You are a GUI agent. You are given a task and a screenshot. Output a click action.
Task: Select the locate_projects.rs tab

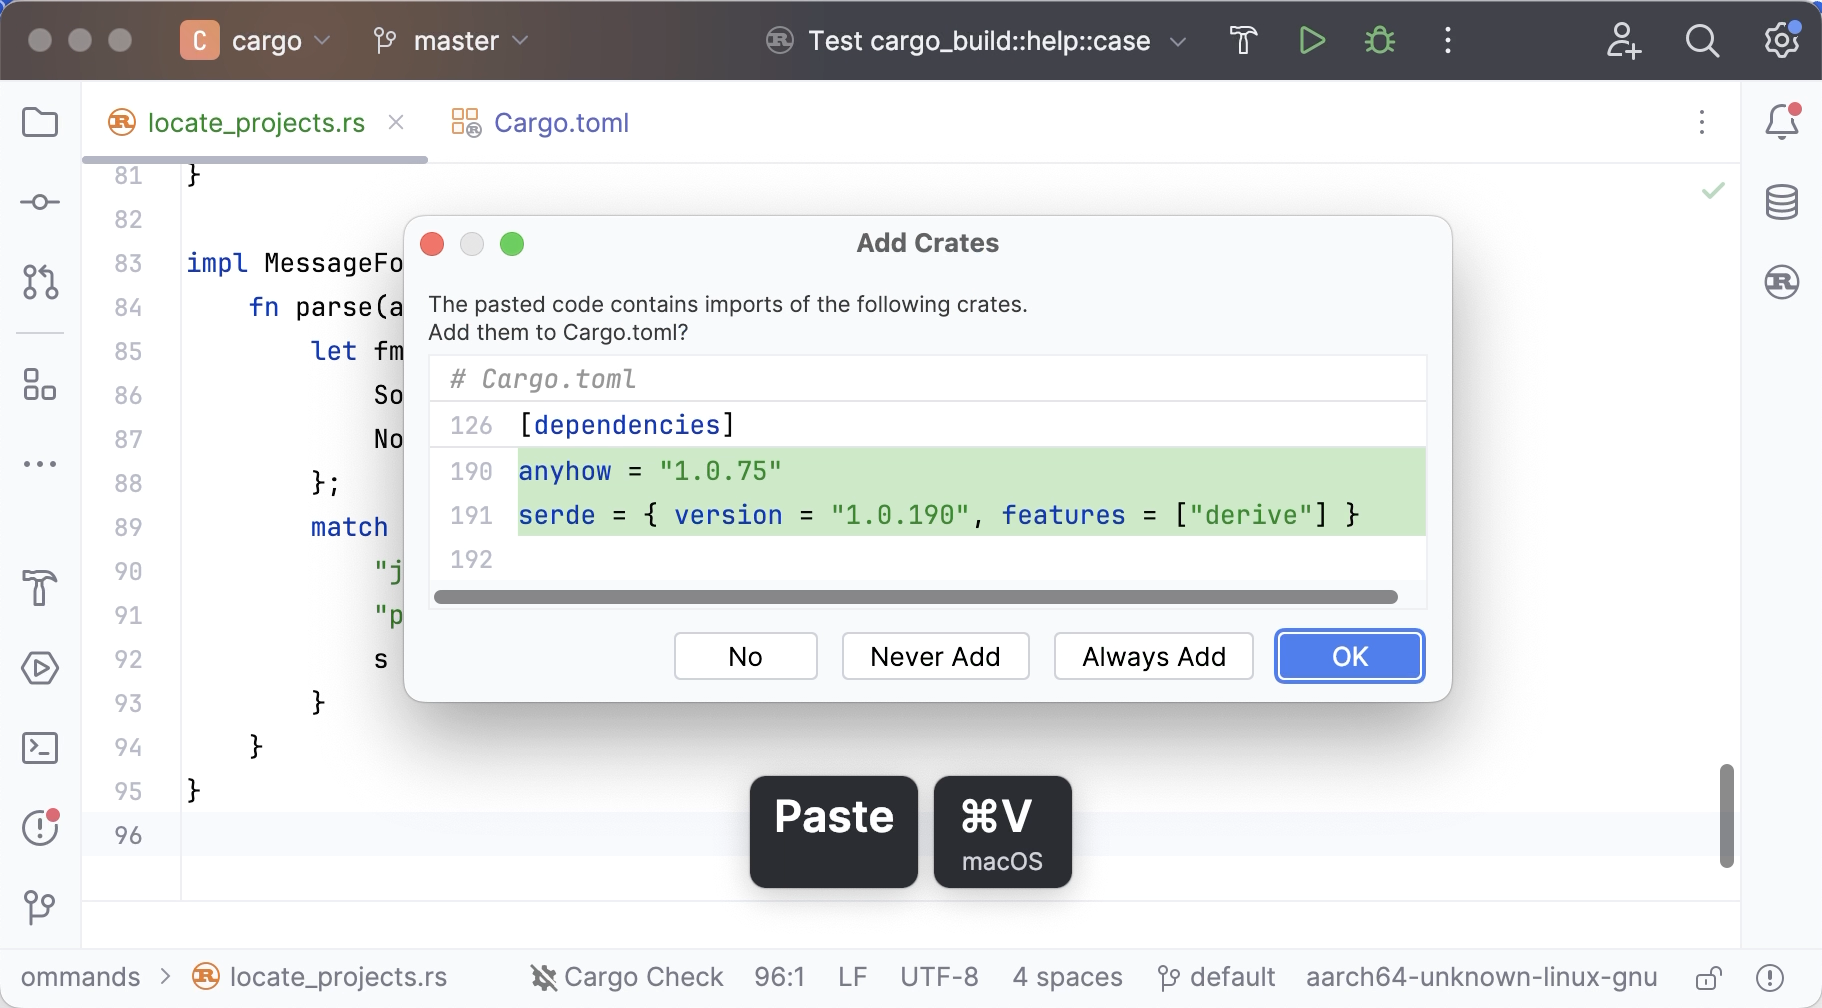tap(255, 123)
